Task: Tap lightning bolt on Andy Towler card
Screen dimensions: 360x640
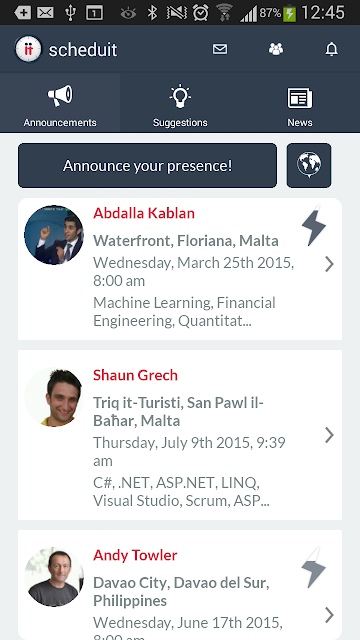Action: pos(313,567)
